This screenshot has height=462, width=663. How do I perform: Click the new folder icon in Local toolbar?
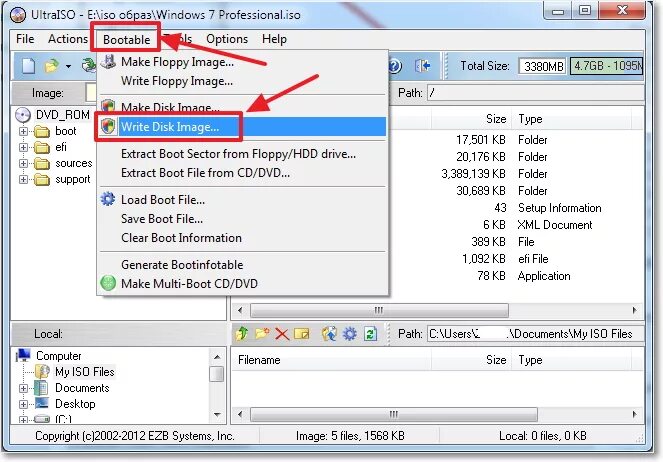262,334
